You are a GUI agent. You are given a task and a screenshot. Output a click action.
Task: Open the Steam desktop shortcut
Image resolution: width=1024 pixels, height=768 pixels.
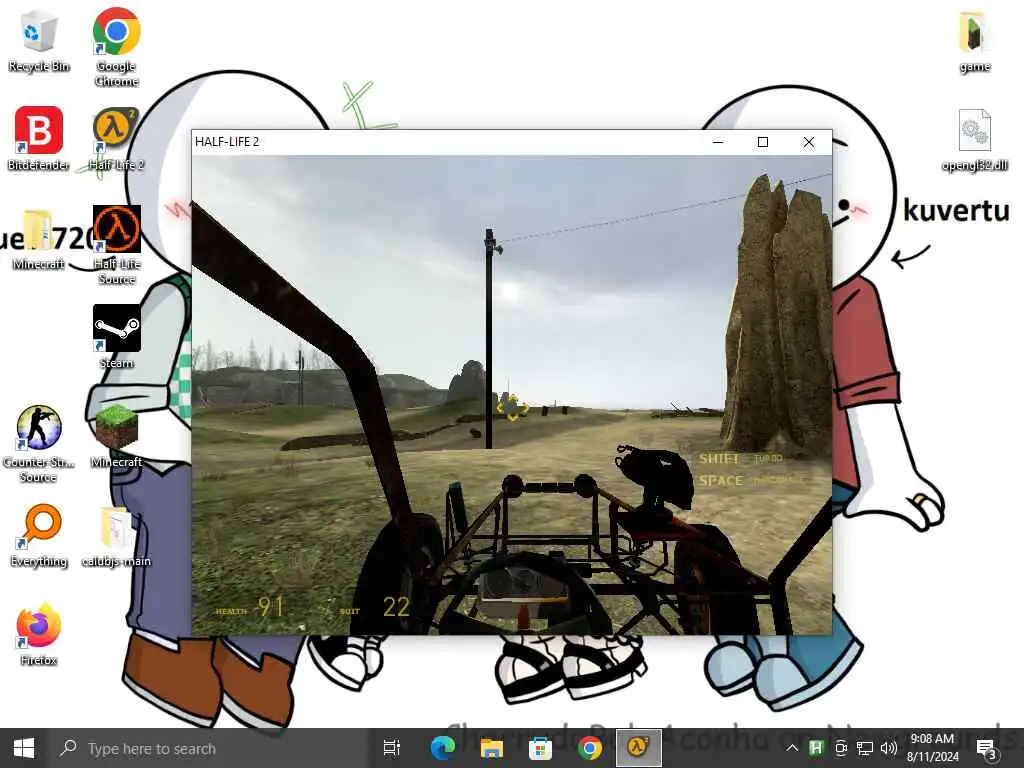pyautogui.click(x=117, y=336)
